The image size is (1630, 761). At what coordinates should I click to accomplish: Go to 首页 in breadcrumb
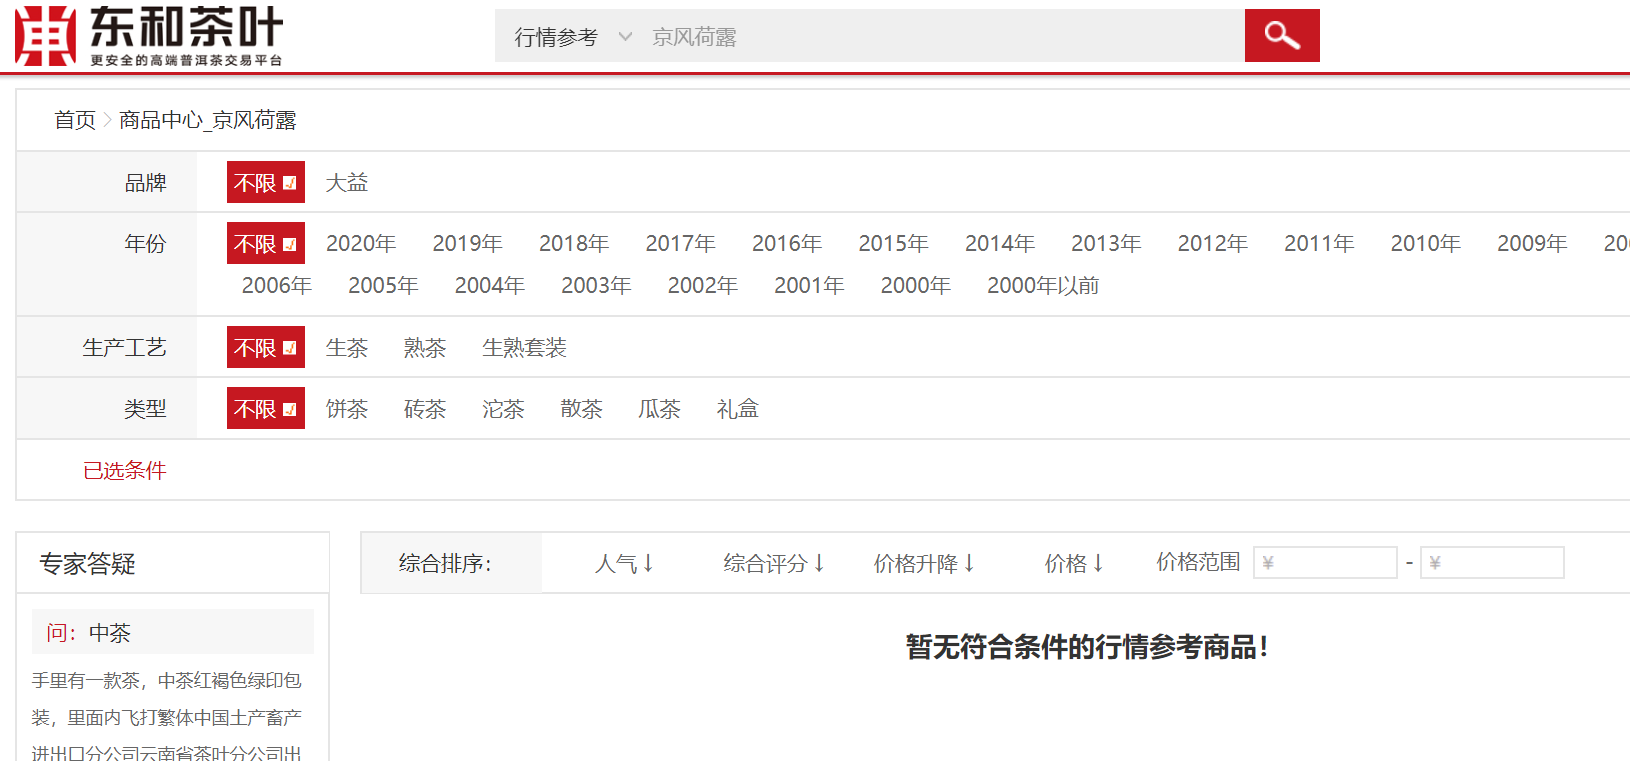[x=74, y=121]
